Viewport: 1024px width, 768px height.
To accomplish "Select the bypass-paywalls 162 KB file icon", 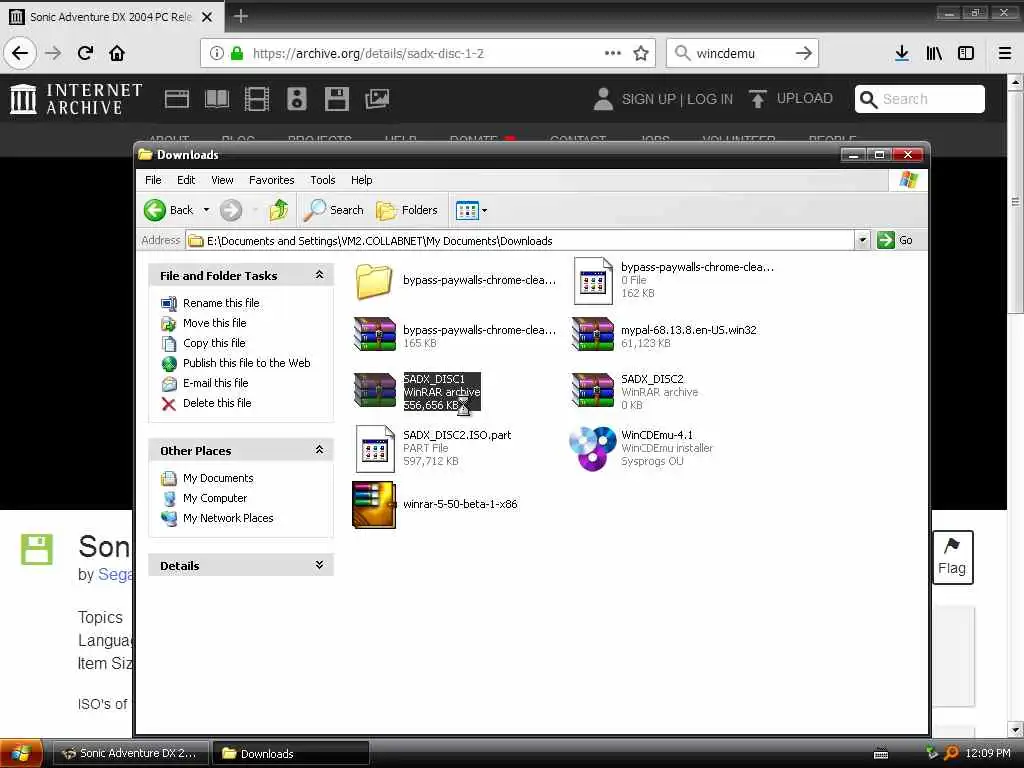I will [x=593, y=281].
